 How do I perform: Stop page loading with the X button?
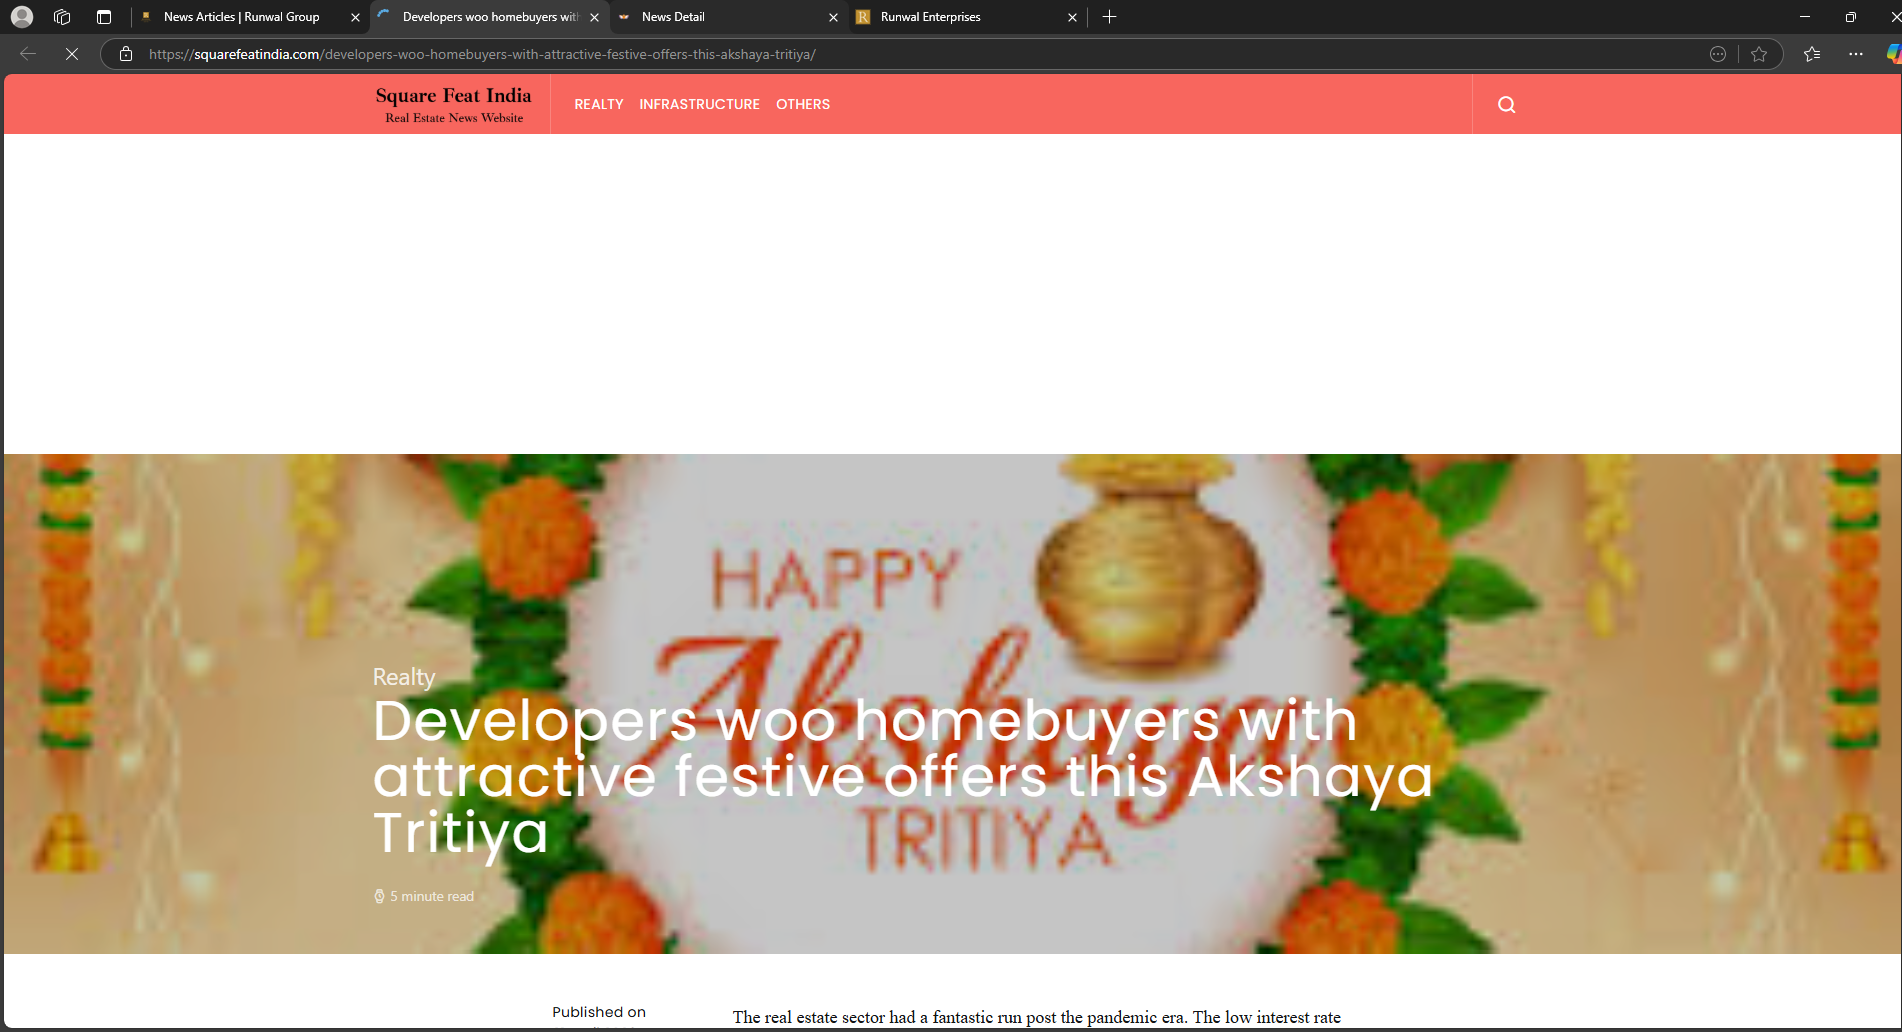[x=72, y=54]
